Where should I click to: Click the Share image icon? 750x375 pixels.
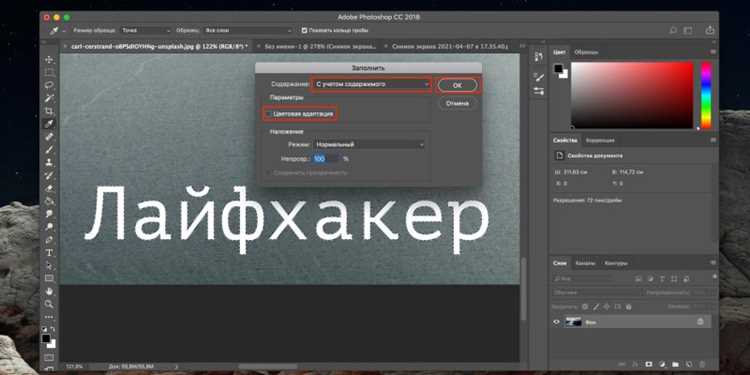pos(710,30)
